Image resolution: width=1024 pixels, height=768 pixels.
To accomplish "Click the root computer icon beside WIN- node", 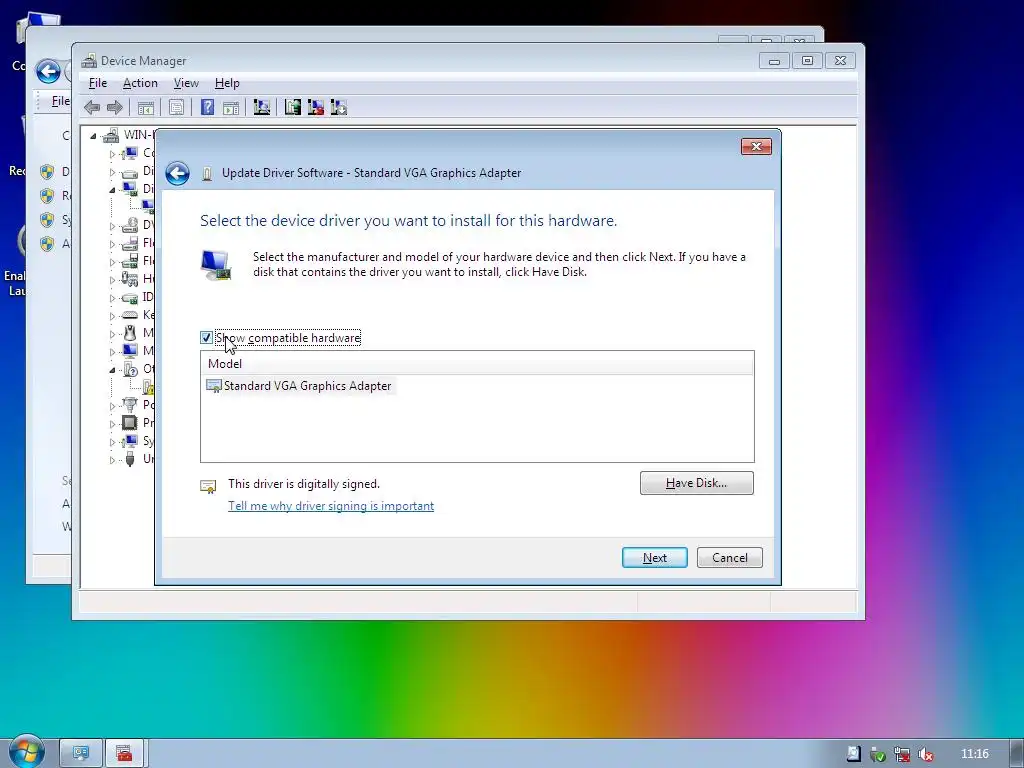I will pyautogui.click(x=111, y=135).
